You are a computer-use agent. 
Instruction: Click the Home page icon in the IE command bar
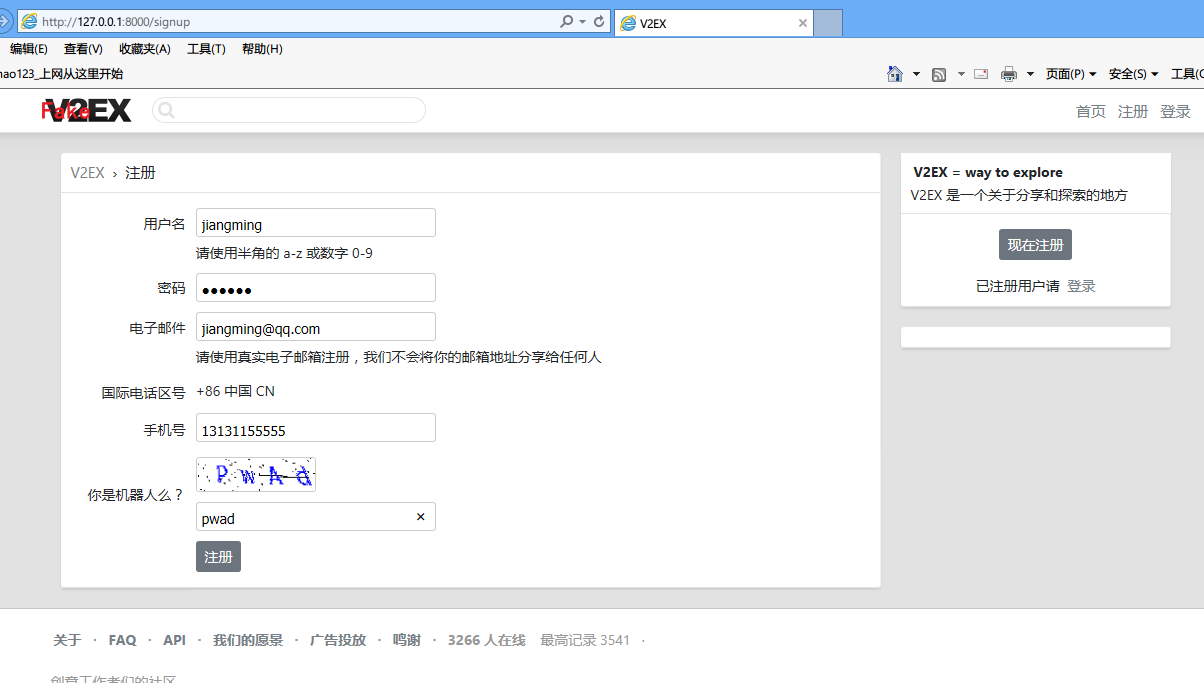896,74
